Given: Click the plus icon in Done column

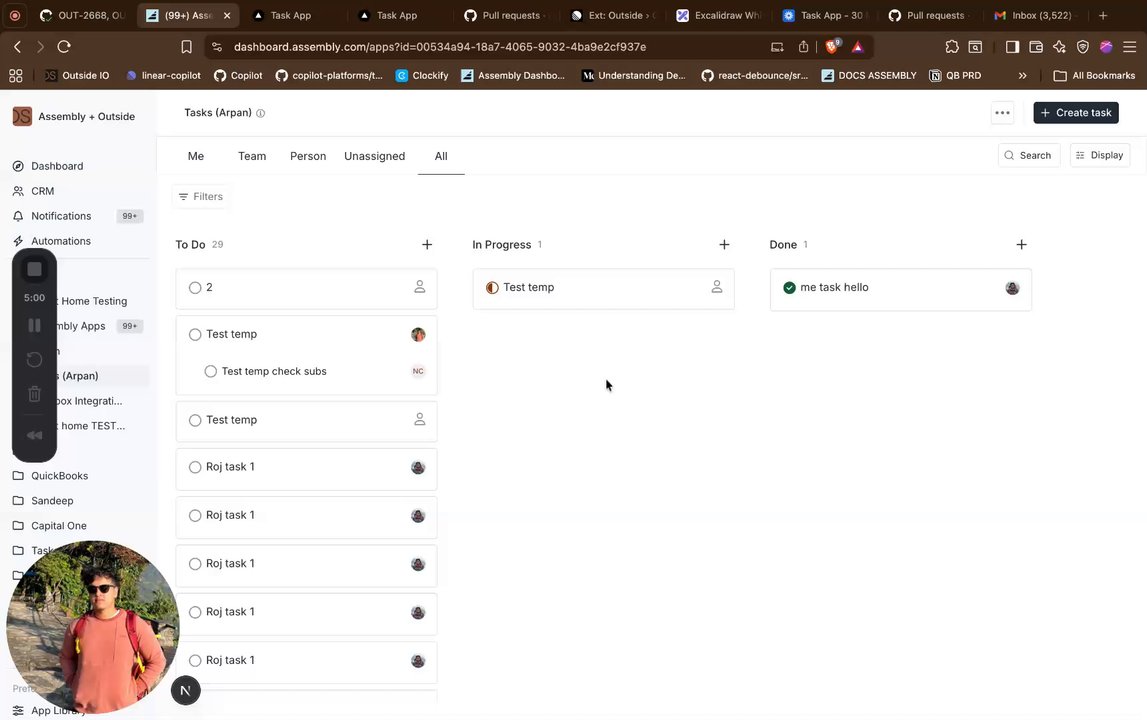Looking at the screenshot, I should click(x=1021, y=245).
